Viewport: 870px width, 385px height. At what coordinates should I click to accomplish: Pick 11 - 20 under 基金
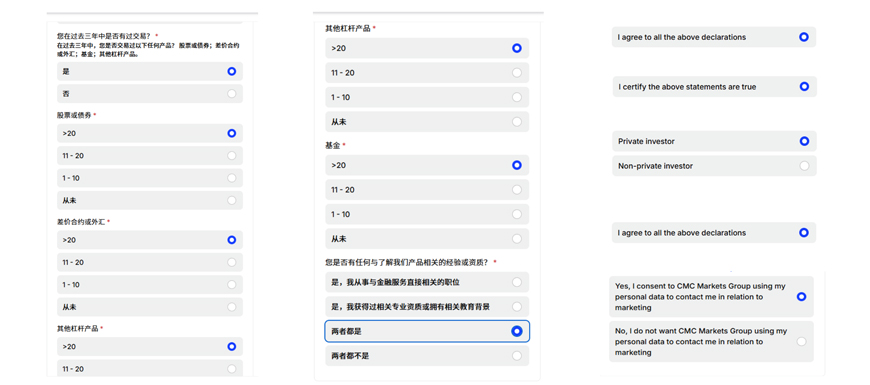pyautogui.click(x=427, y=190)
